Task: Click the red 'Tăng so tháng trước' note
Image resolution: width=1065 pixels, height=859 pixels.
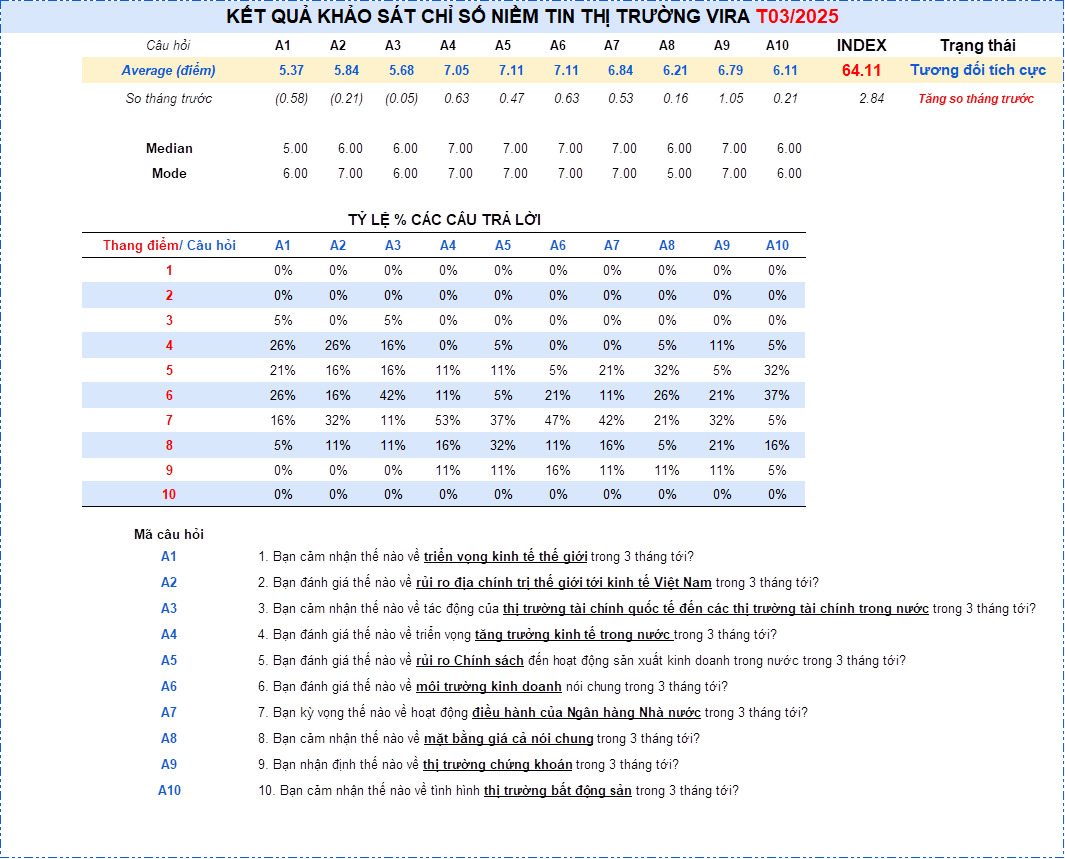Action: [x=975, y=99]
